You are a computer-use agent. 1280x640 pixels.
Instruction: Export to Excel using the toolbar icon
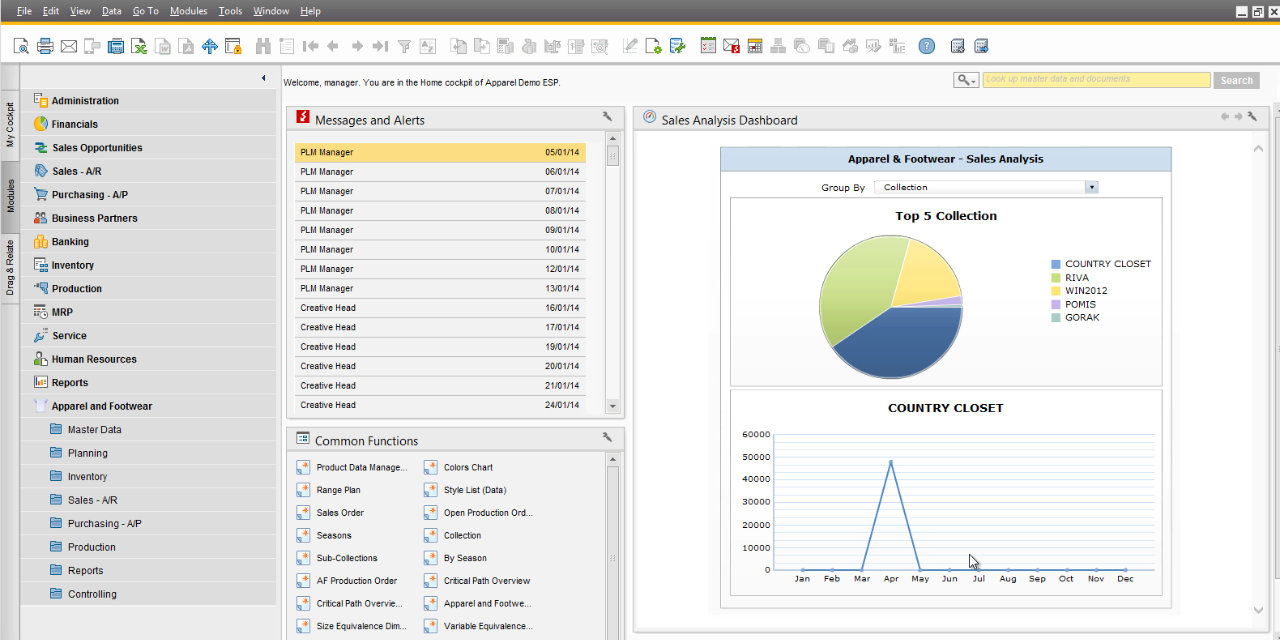coord(139,46)
